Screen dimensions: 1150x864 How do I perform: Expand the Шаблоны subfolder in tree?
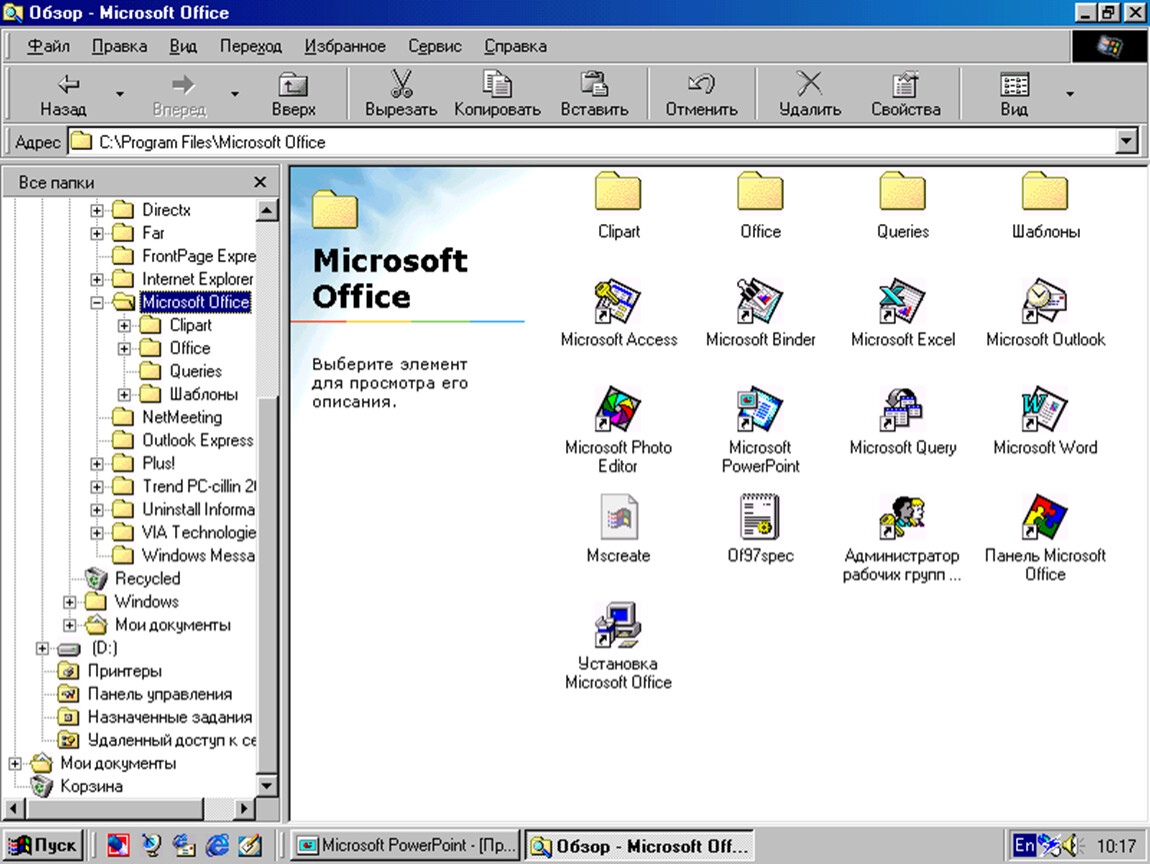(125, 395)
